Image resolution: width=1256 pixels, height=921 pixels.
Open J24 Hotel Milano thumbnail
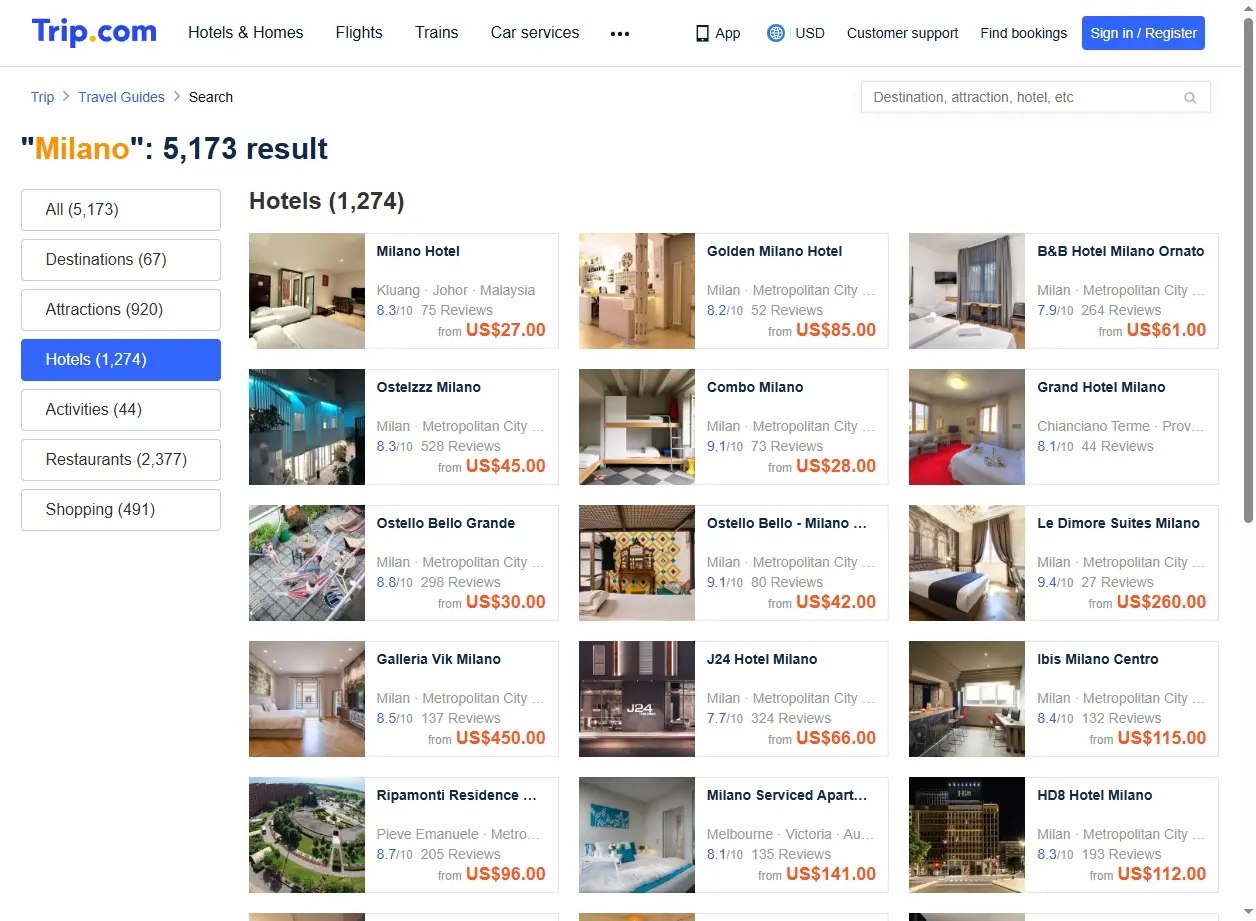[637, 699]
